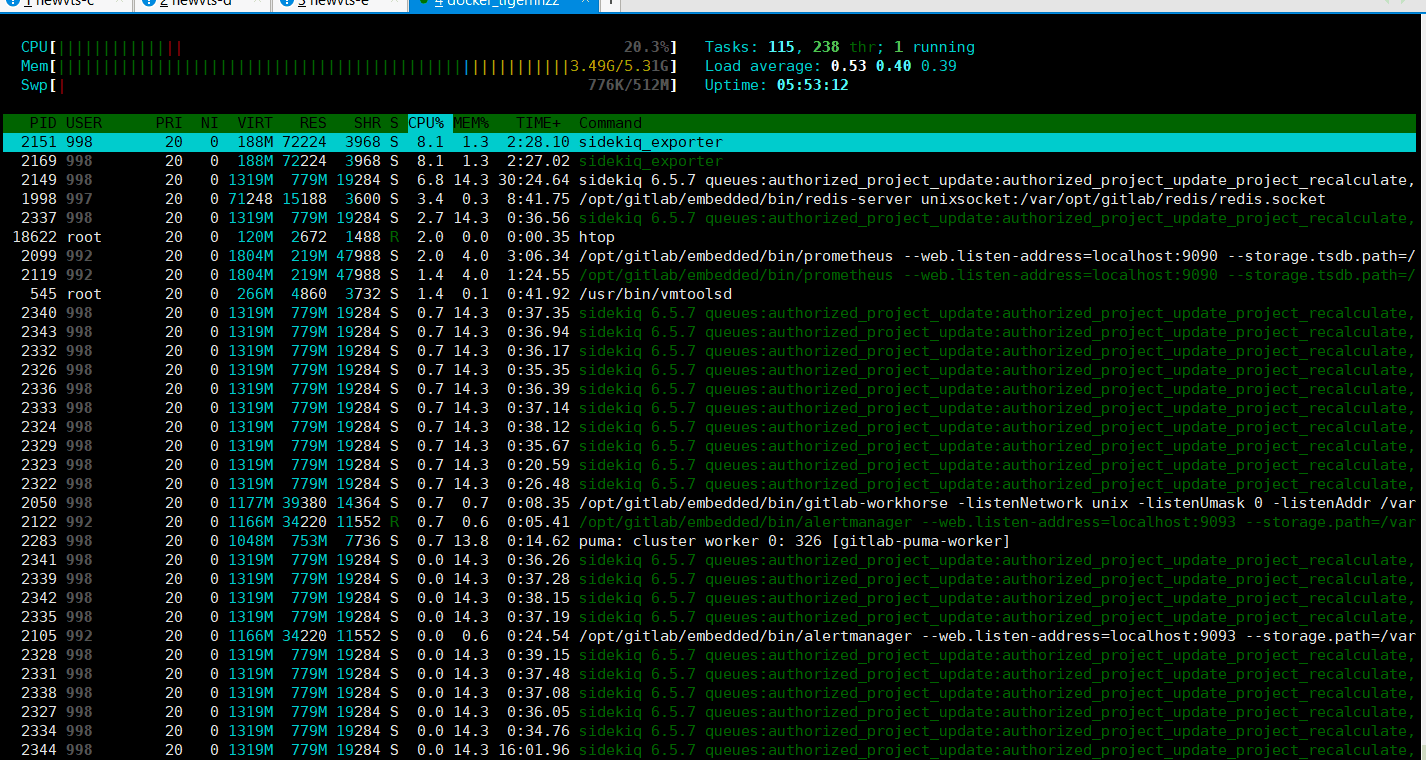Click the PID column header
This screenshot has width=1426, height=760.
point(42,123)
